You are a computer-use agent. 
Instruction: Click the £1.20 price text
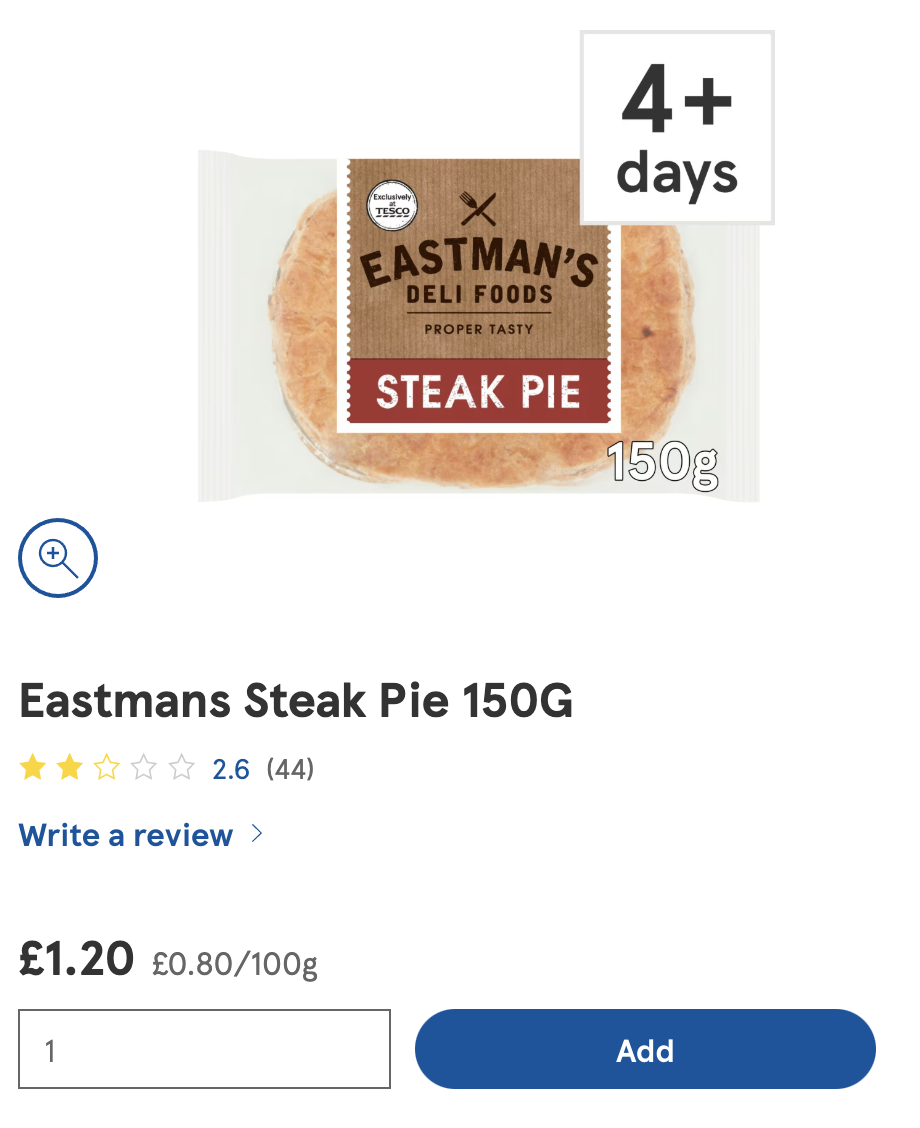tap(76, 959)
